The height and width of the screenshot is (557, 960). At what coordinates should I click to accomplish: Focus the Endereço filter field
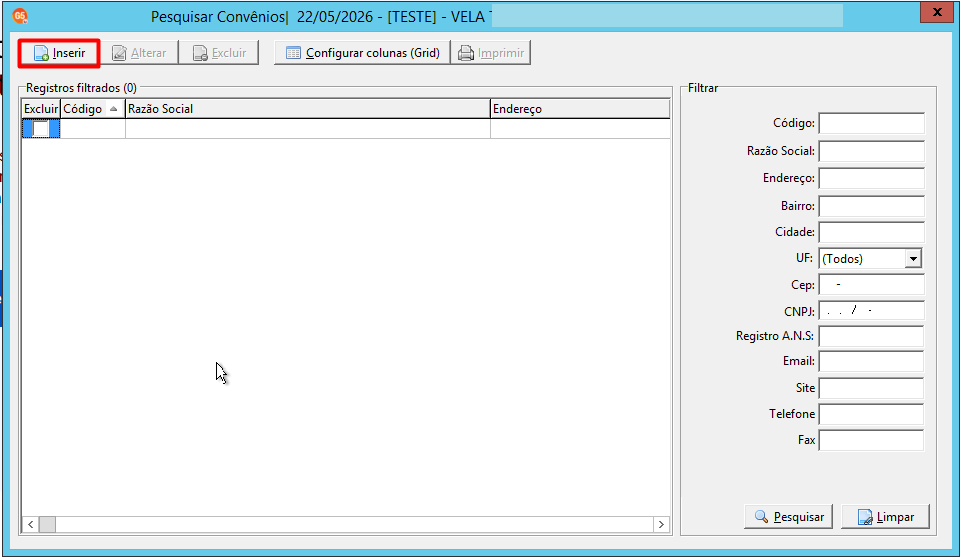[x=871, y=178]
